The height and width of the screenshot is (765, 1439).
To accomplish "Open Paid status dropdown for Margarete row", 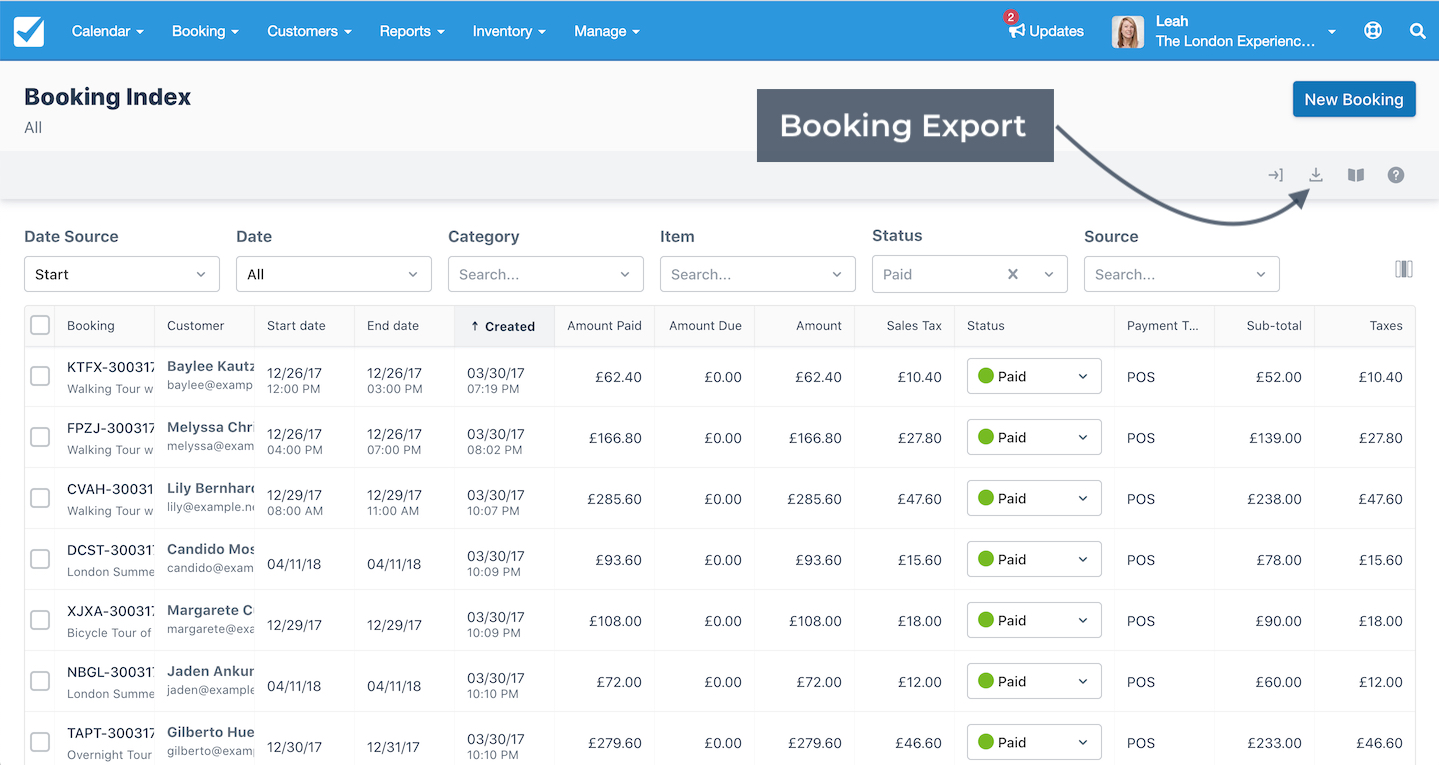I will click(1034, 620).
